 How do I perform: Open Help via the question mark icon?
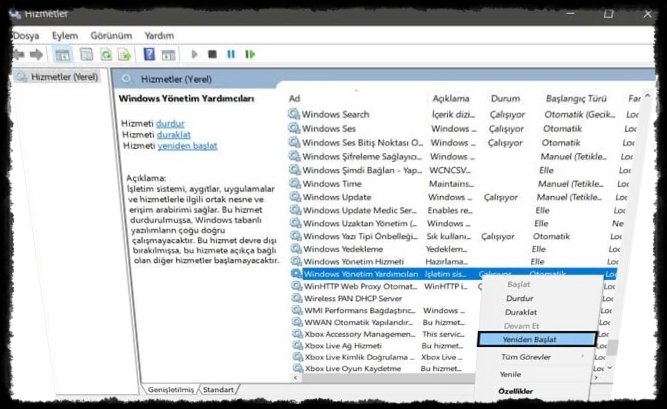pyautogui.click(x=149, y=54)
